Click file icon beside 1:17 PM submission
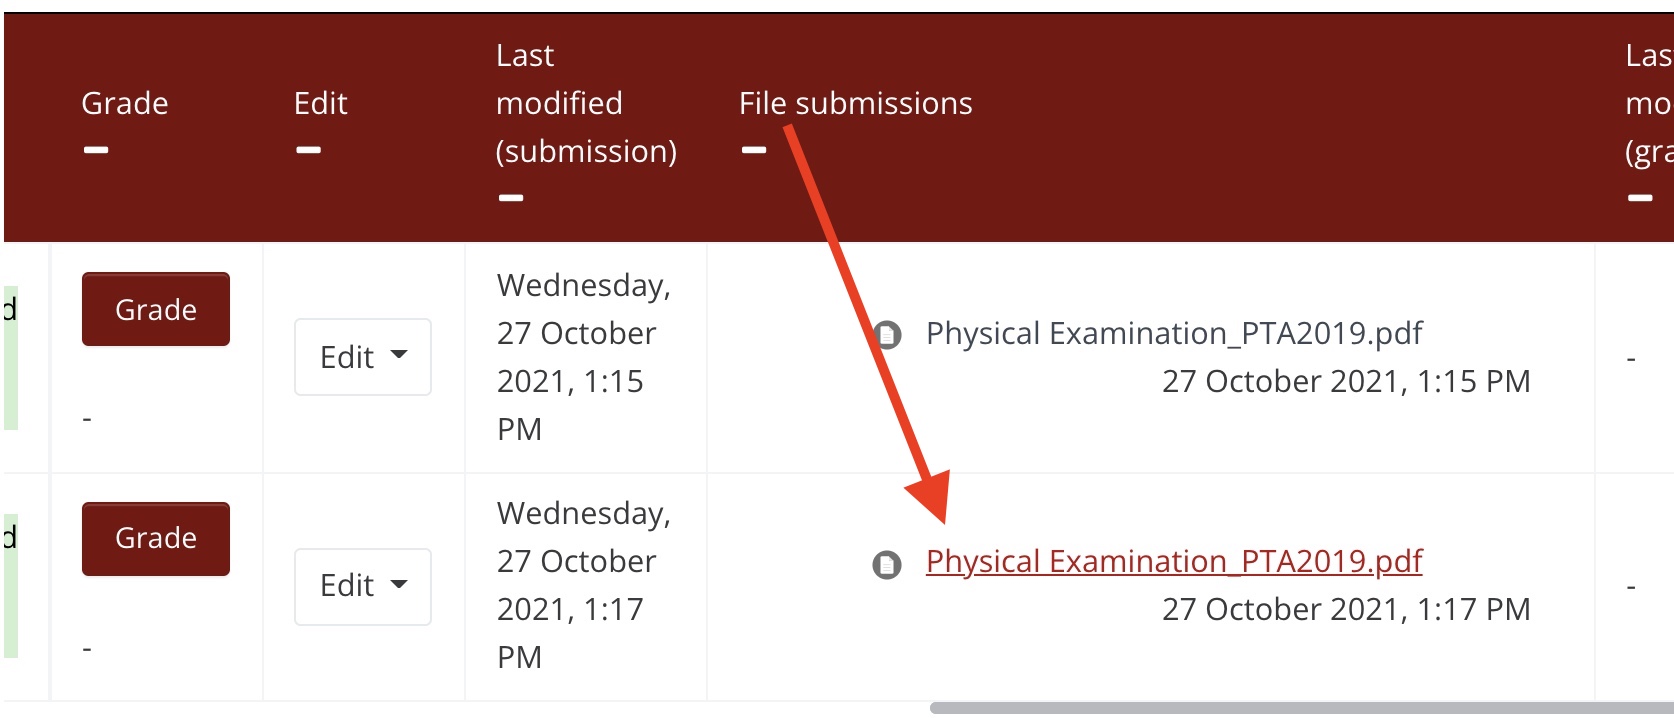Screen dimensions: 1674x718 887,565
